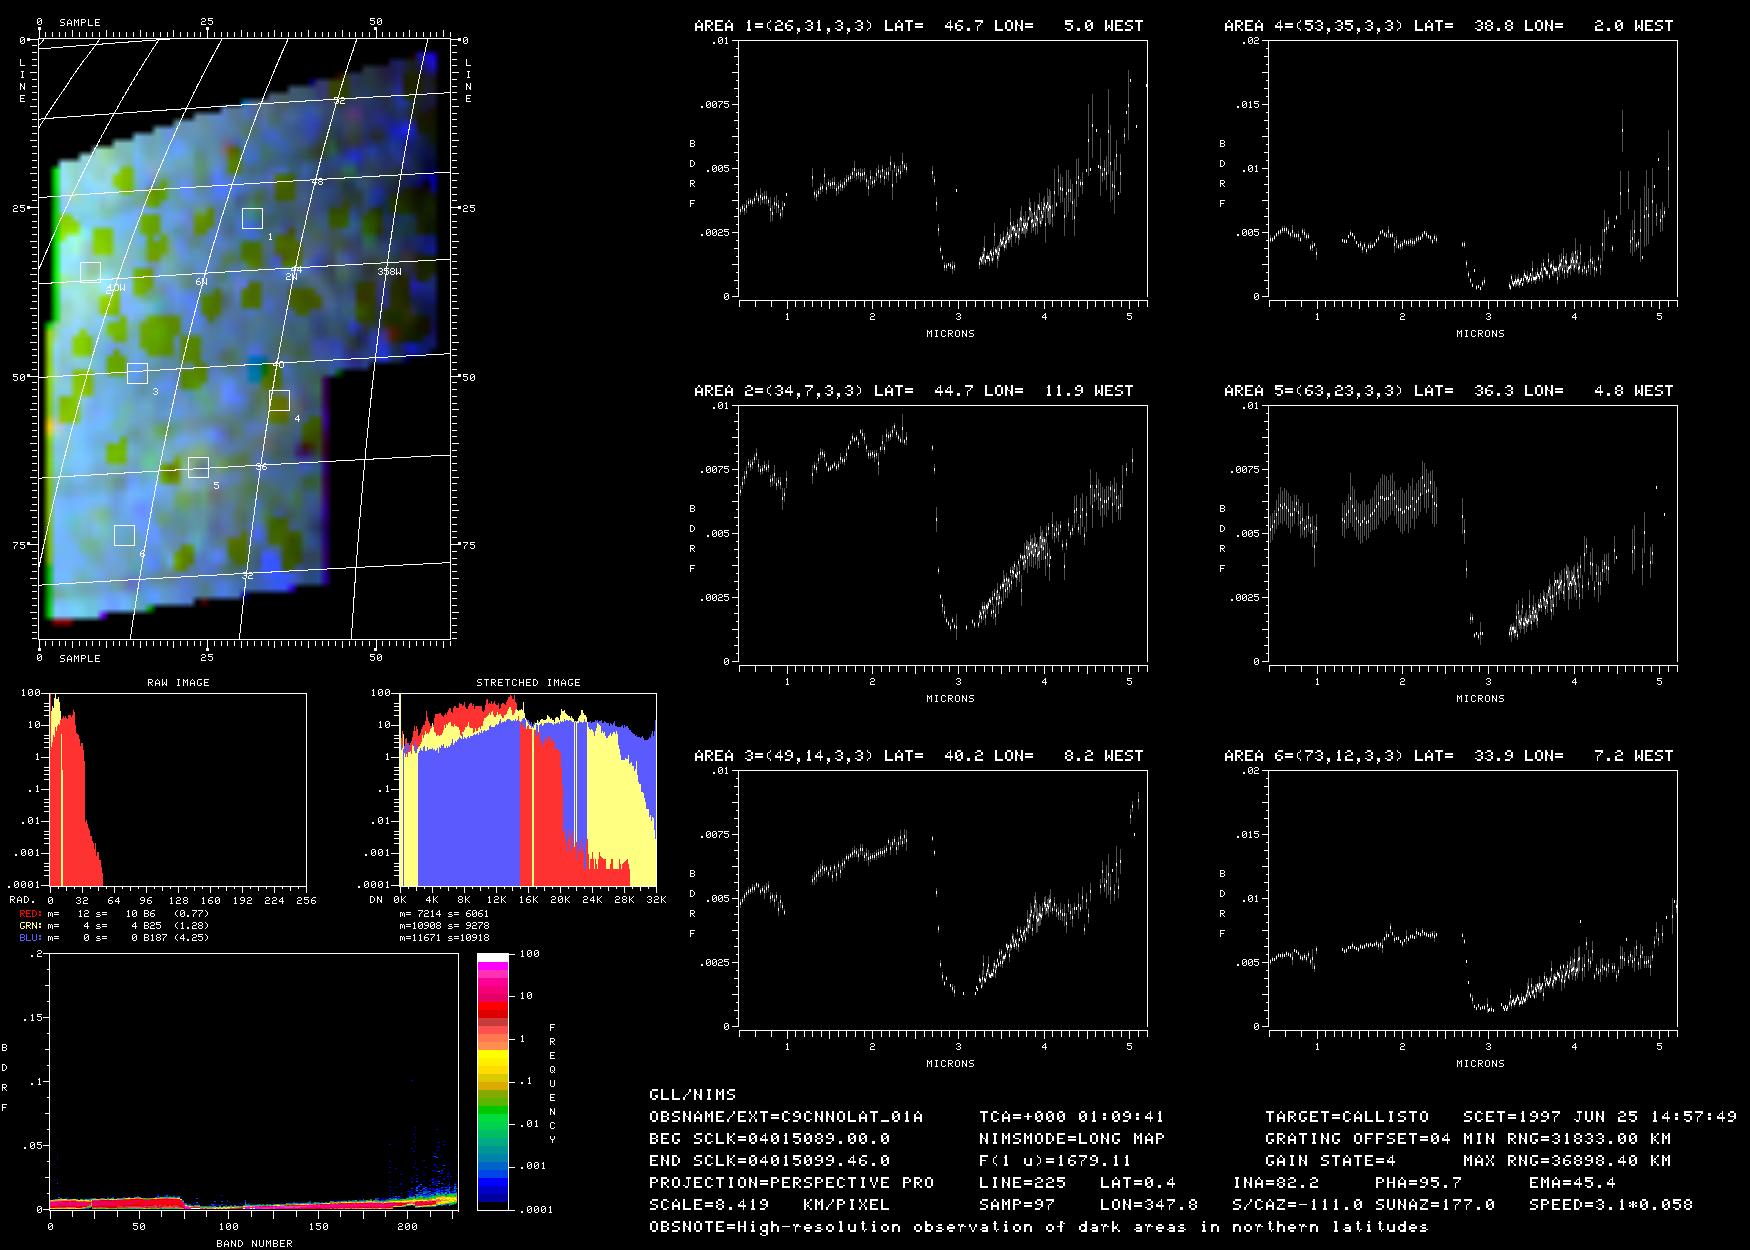This screenshot has width=1750, height=1250.
Task: Click the stretched image histogram plot
Action: (527, 789)
